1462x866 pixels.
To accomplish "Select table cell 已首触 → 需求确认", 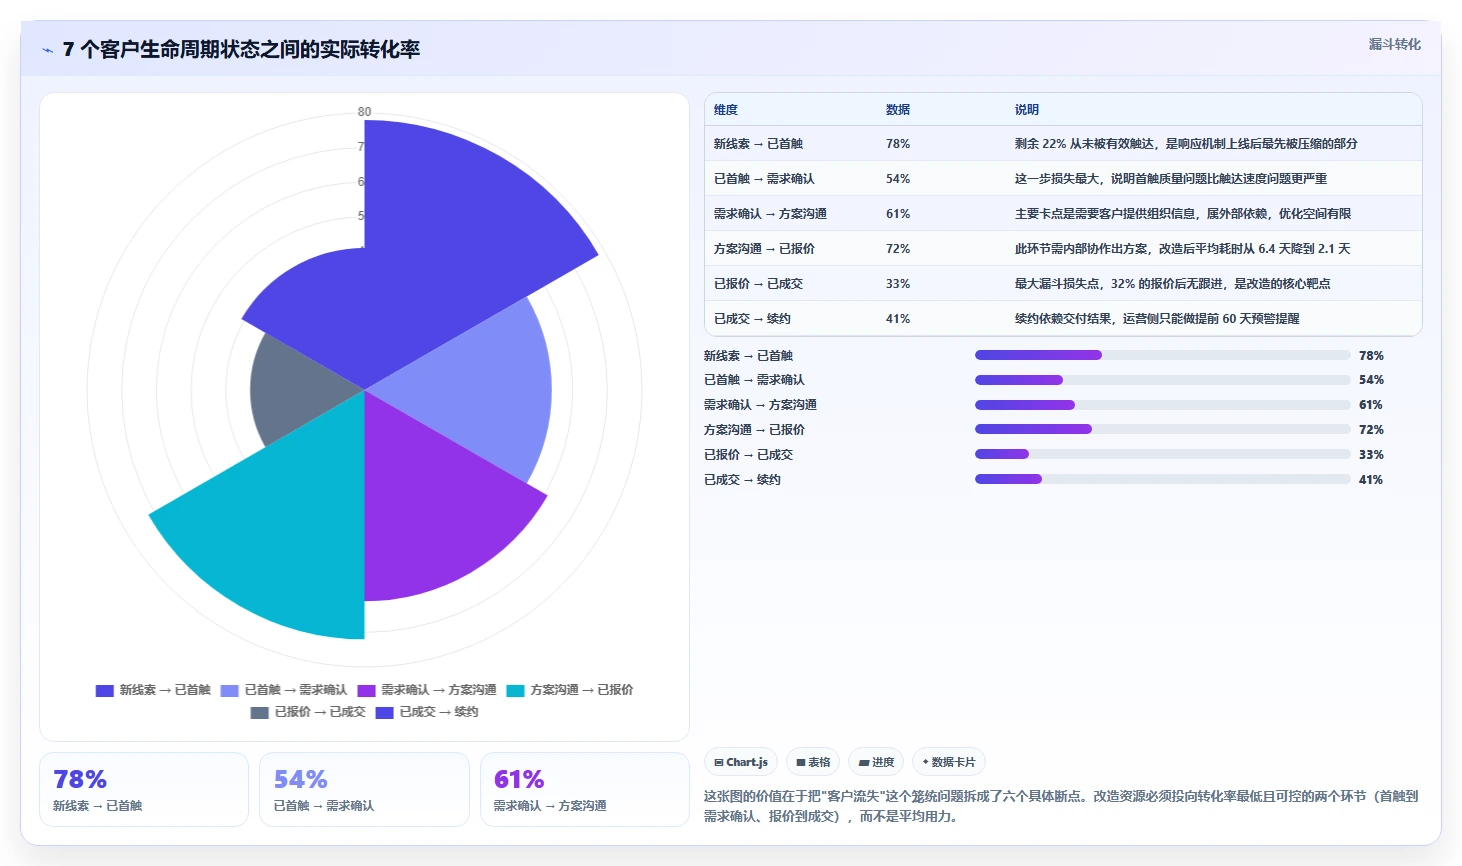I will (x=764, y=179).
